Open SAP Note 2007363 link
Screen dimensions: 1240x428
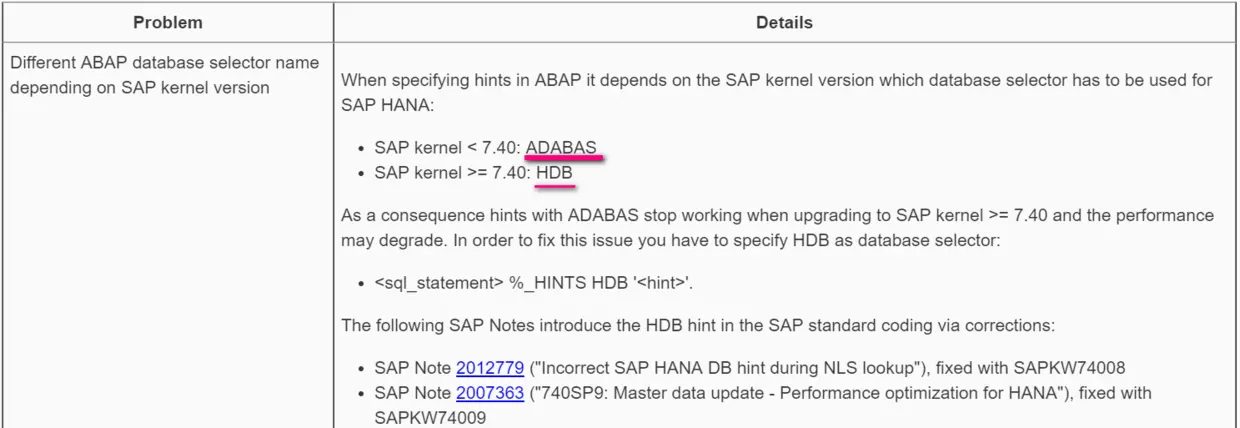489,393
